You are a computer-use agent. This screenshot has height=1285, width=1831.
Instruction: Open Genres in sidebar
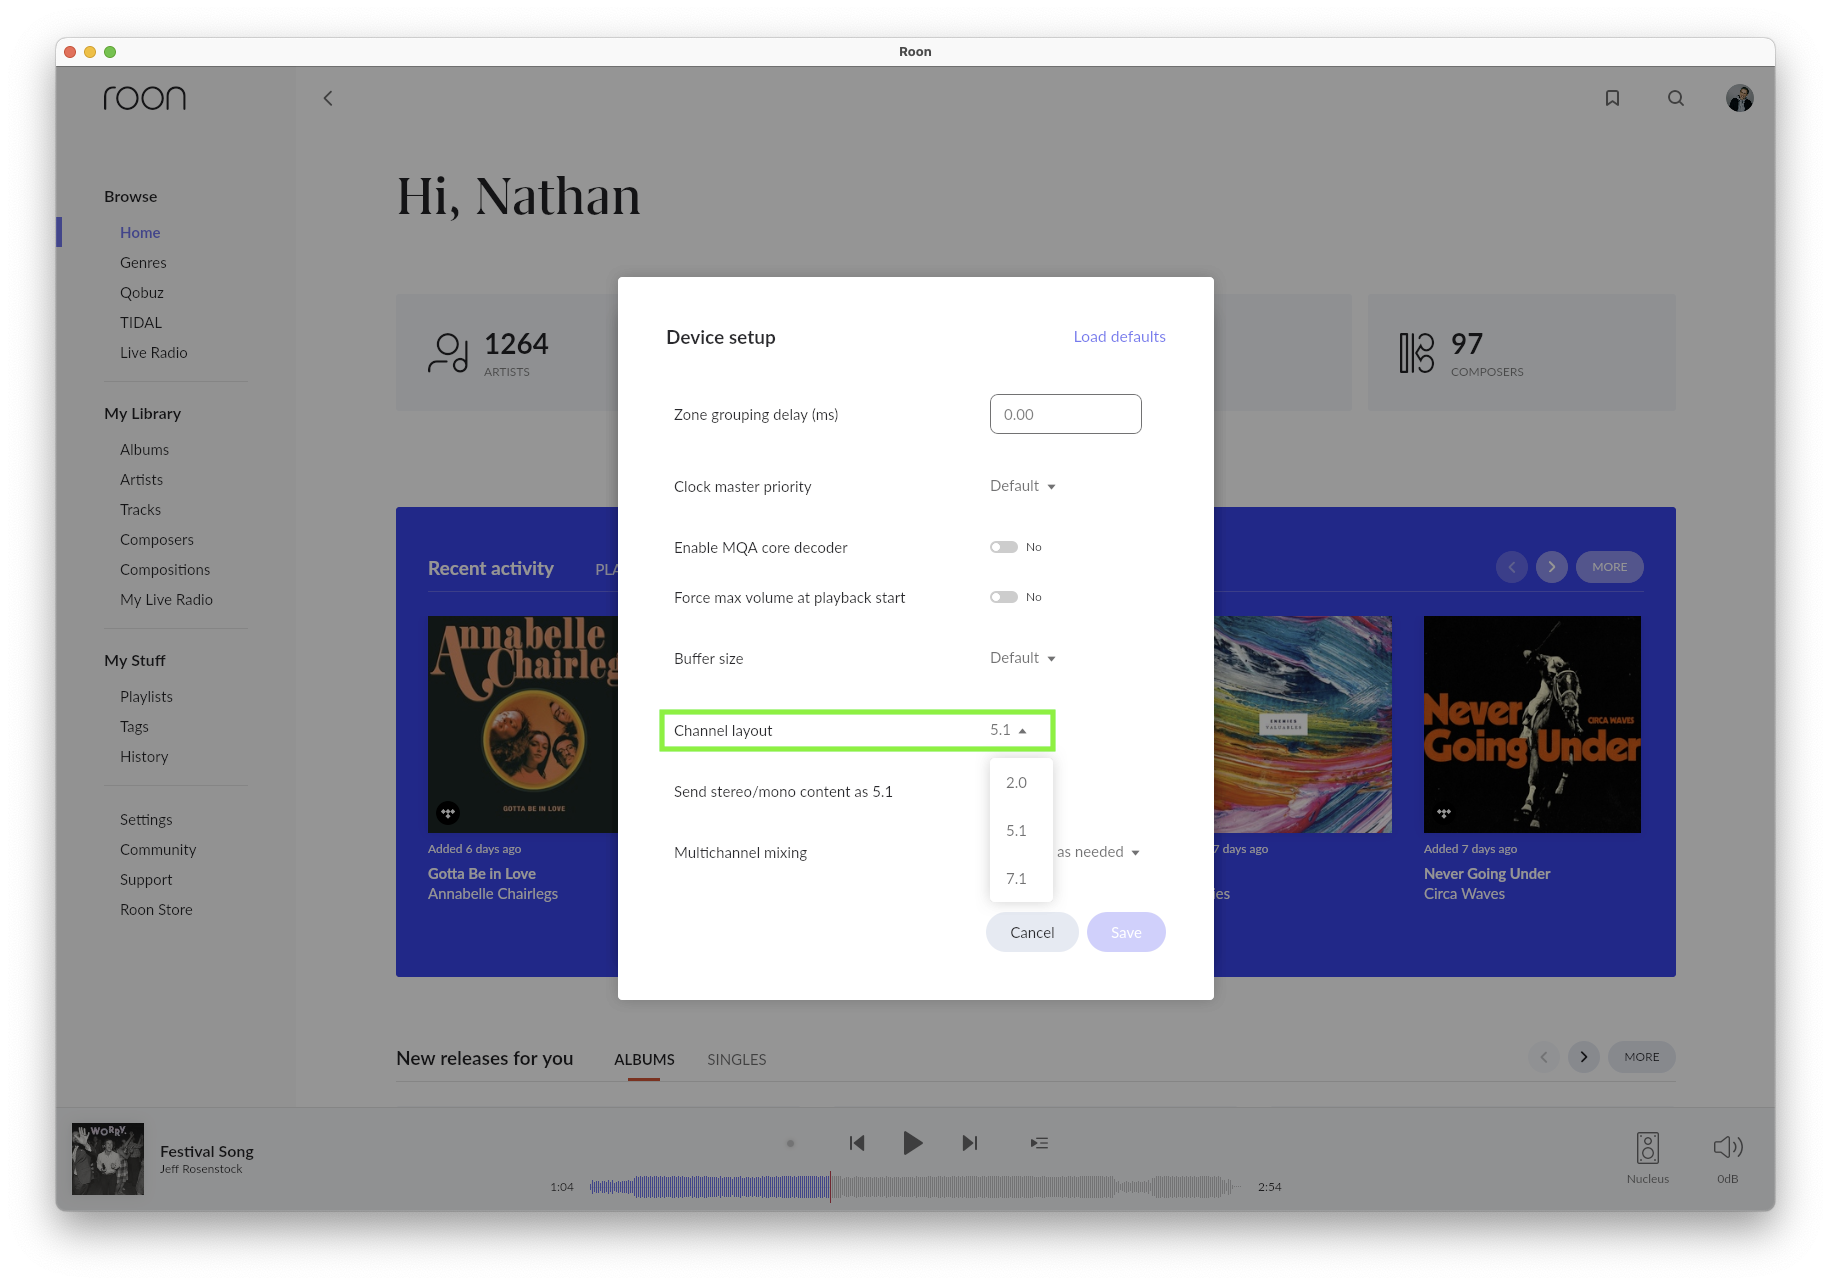143,262
